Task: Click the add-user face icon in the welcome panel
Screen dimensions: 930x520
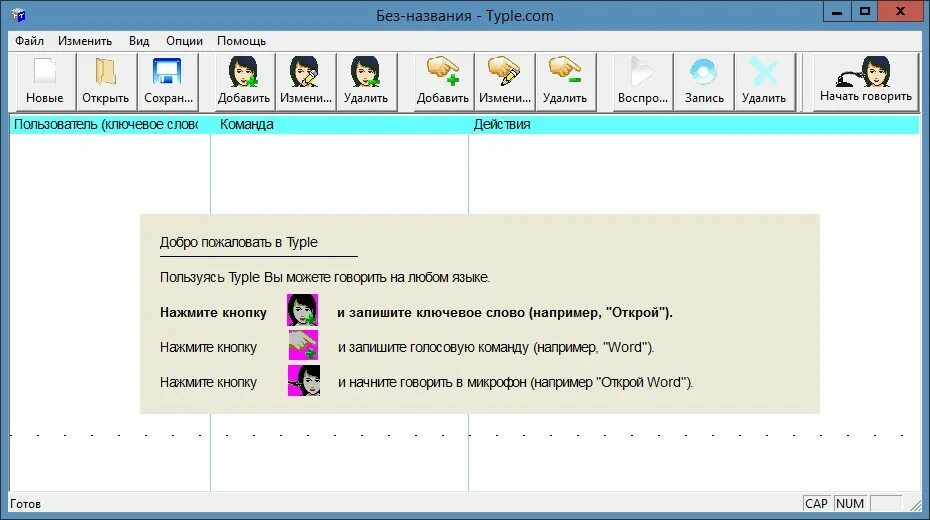Action: (302, 310)
